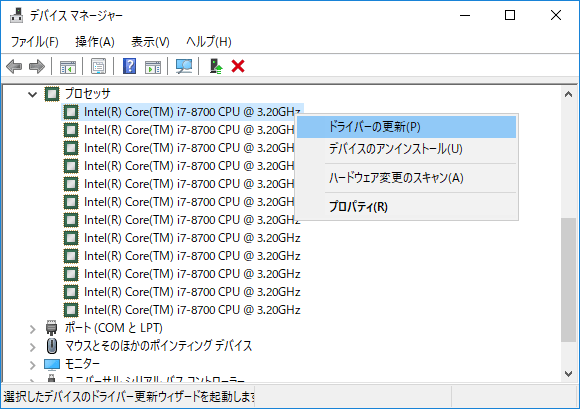Click the show/hide action pane icon
Image resolution: width=580 pixels, height=409 pixels.
pos(153,67)
